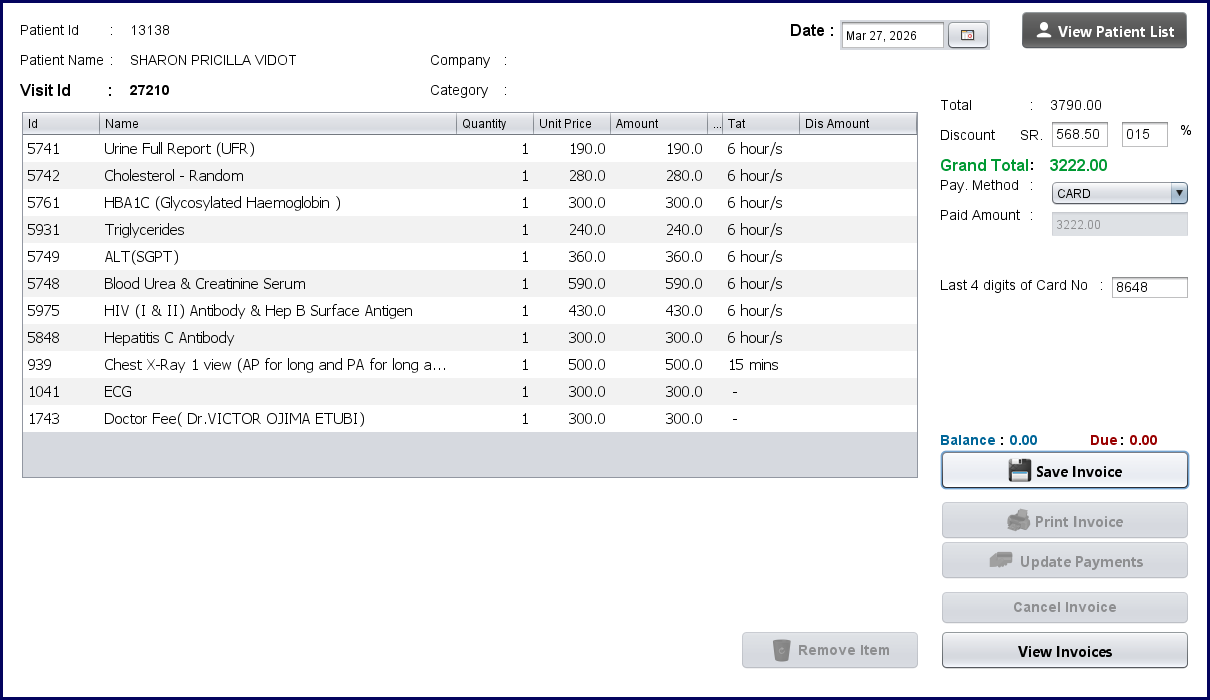The width and height of the screenshot is (1210, 700).
Task: Open the View Invoices button
Action: [1064, 651]
